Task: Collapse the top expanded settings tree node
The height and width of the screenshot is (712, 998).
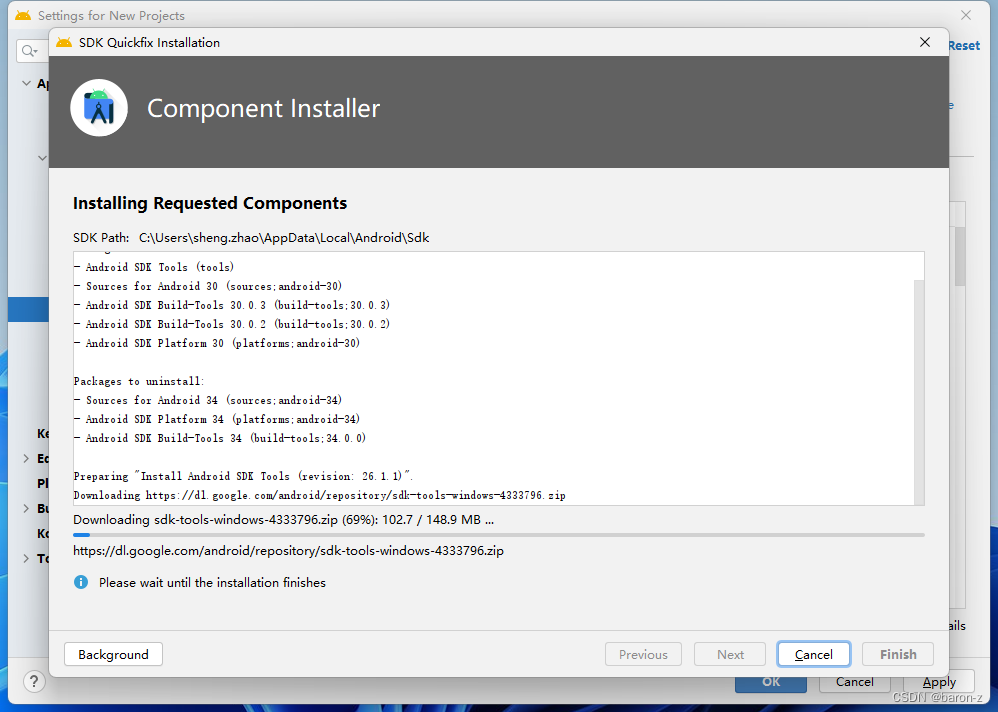Action: (26, 83)
